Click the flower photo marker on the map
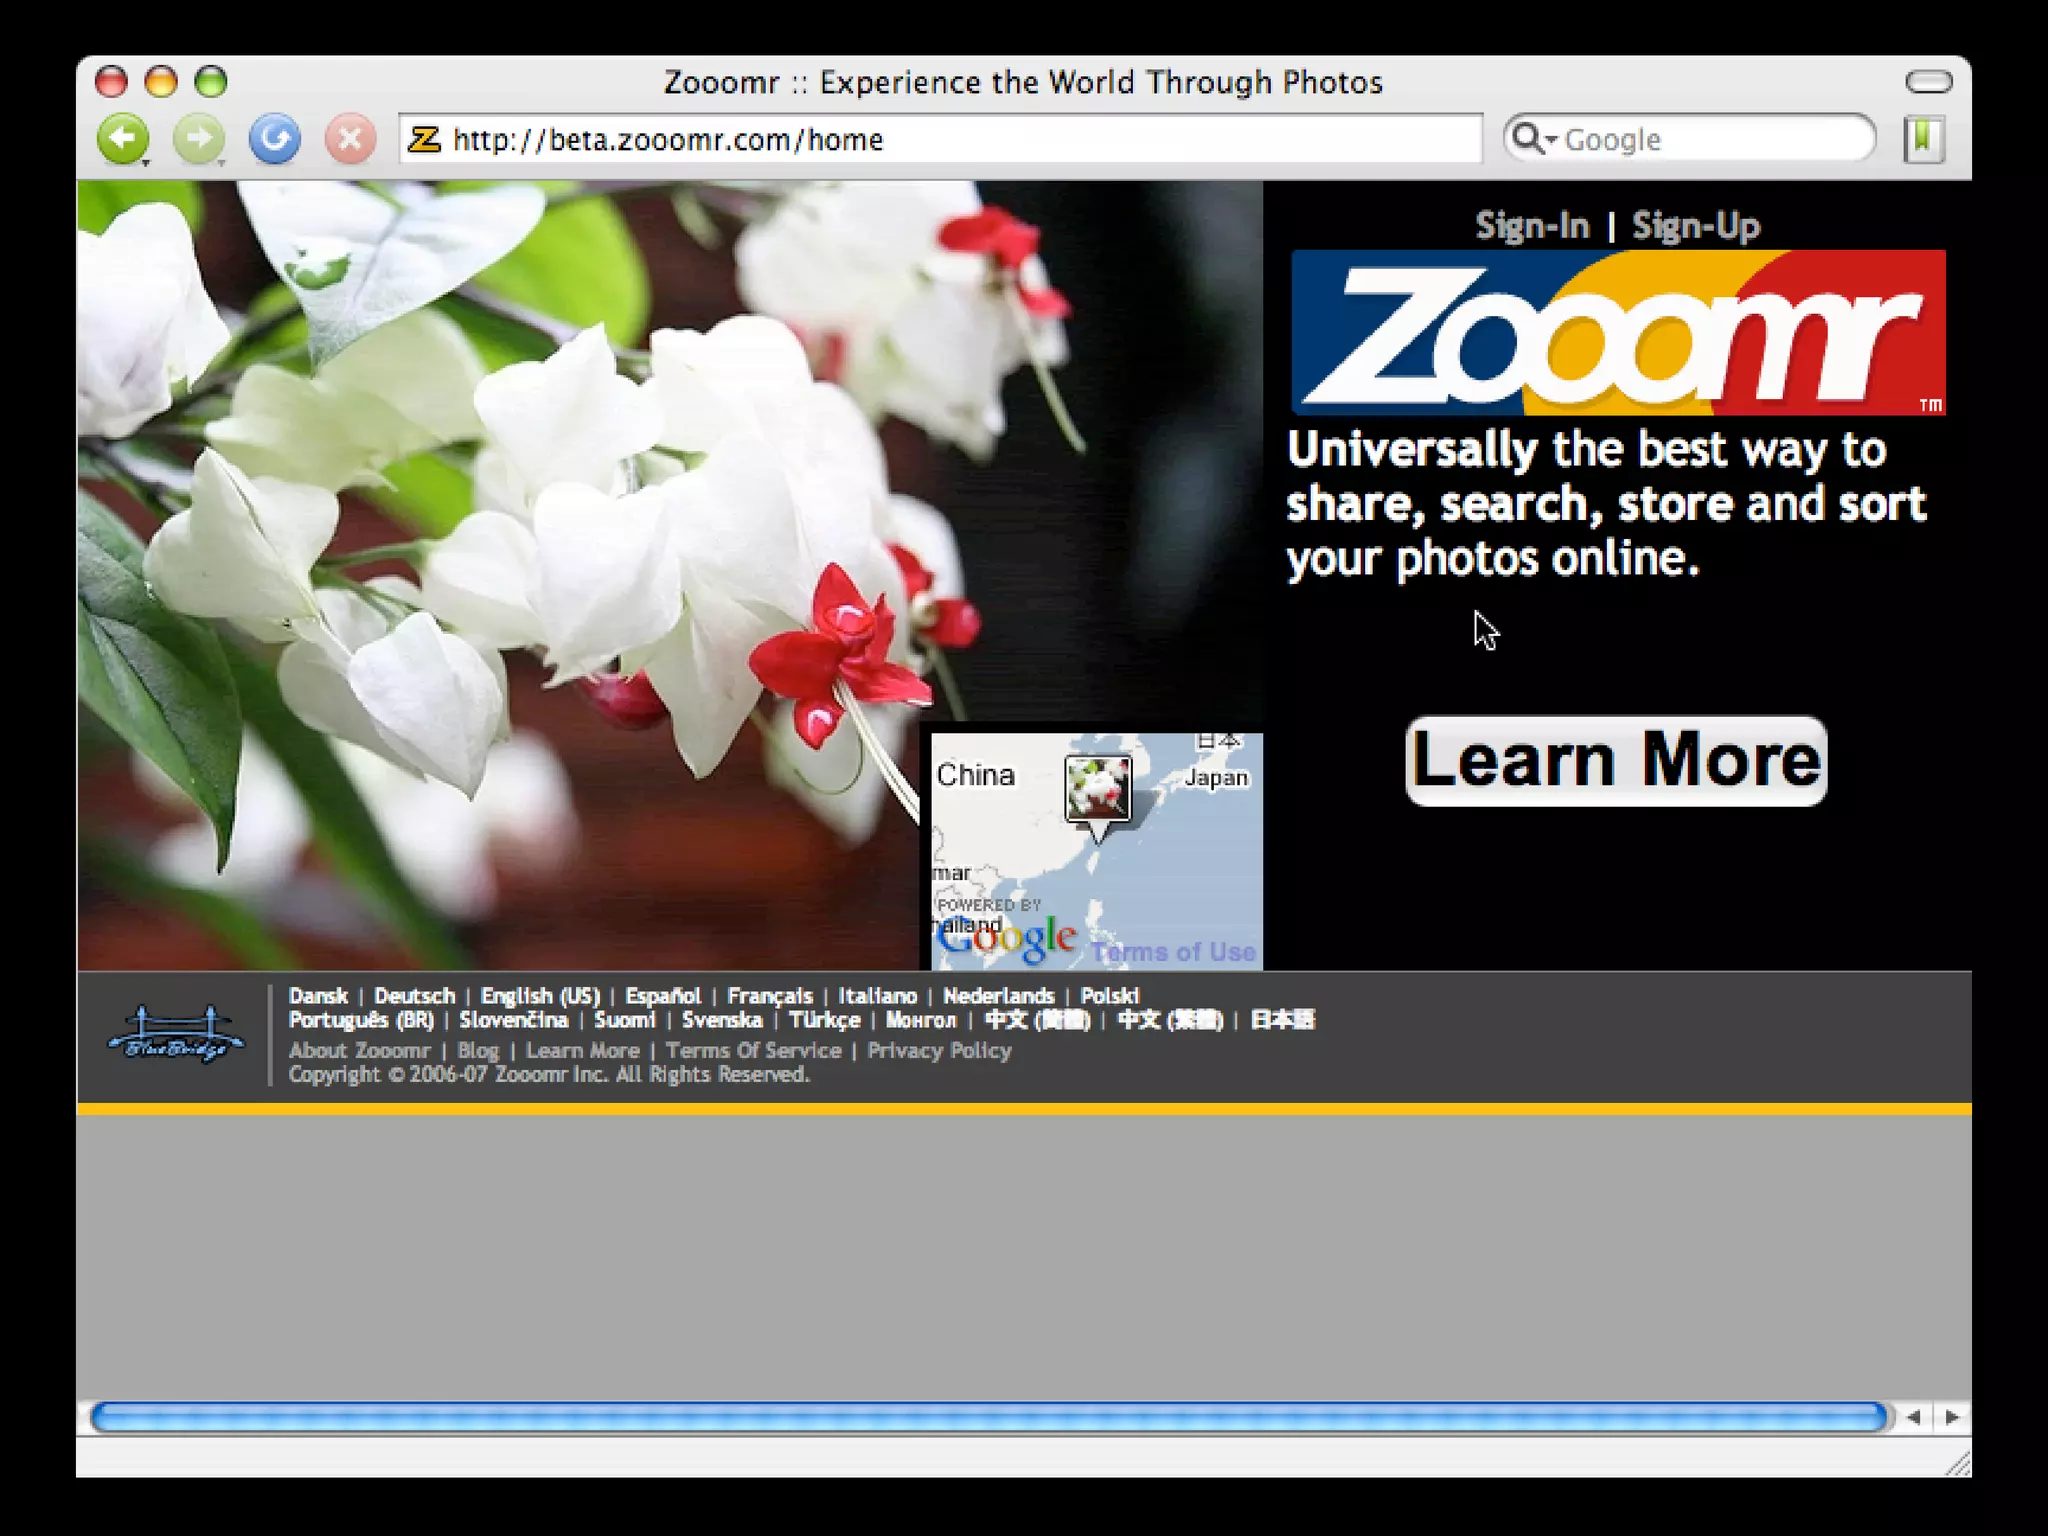2048x1536 pixels. tap(1097, 789)
